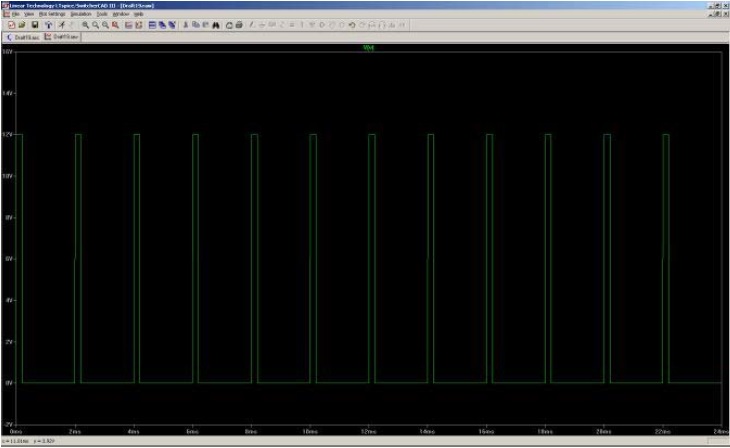Click the Draw Wire pencil icon
The image size is (730, 448).
251,25
